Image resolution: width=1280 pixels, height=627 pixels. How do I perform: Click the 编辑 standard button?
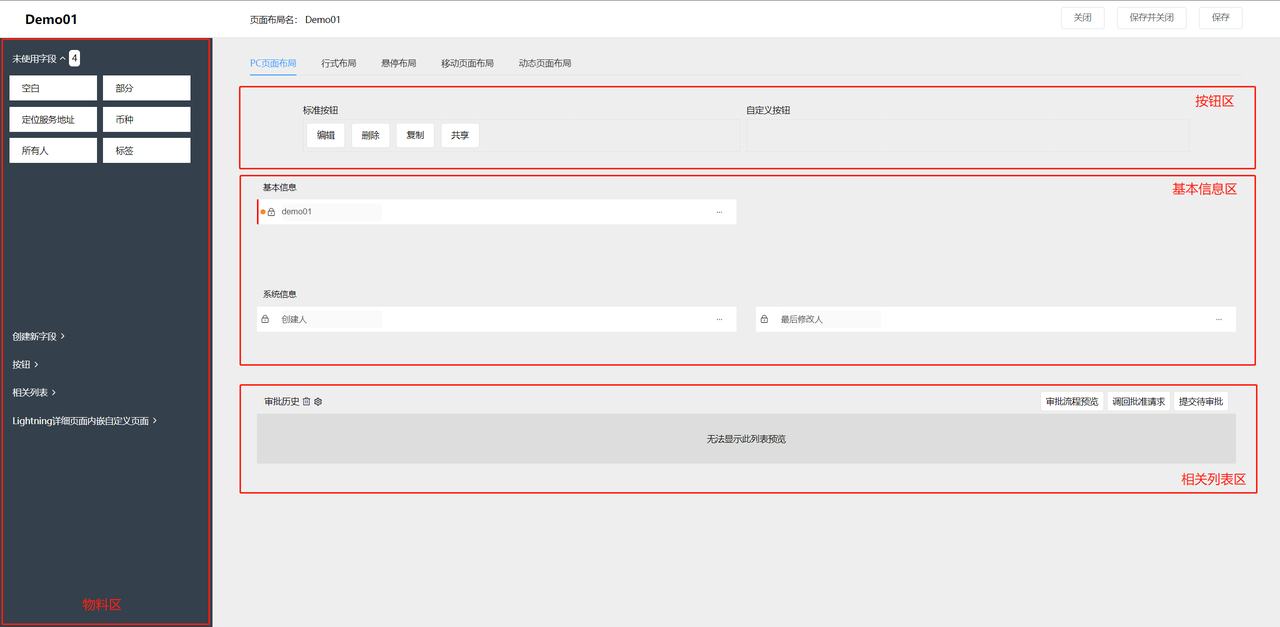[326, 136]
